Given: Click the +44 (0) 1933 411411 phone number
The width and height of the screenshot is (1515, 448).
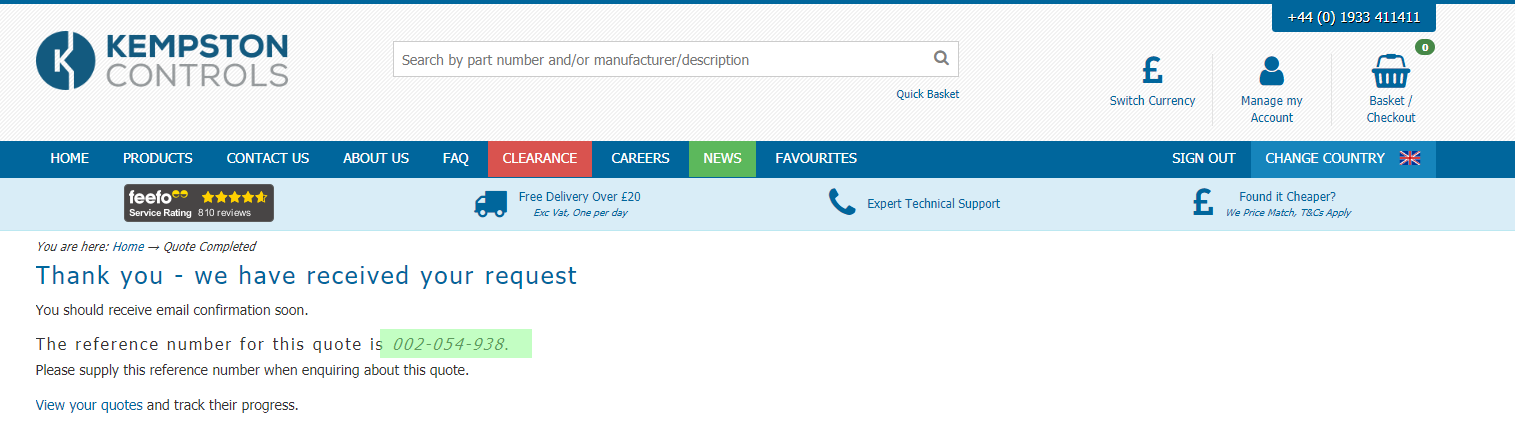Looking at the screenshot, I should [1354, 18].
